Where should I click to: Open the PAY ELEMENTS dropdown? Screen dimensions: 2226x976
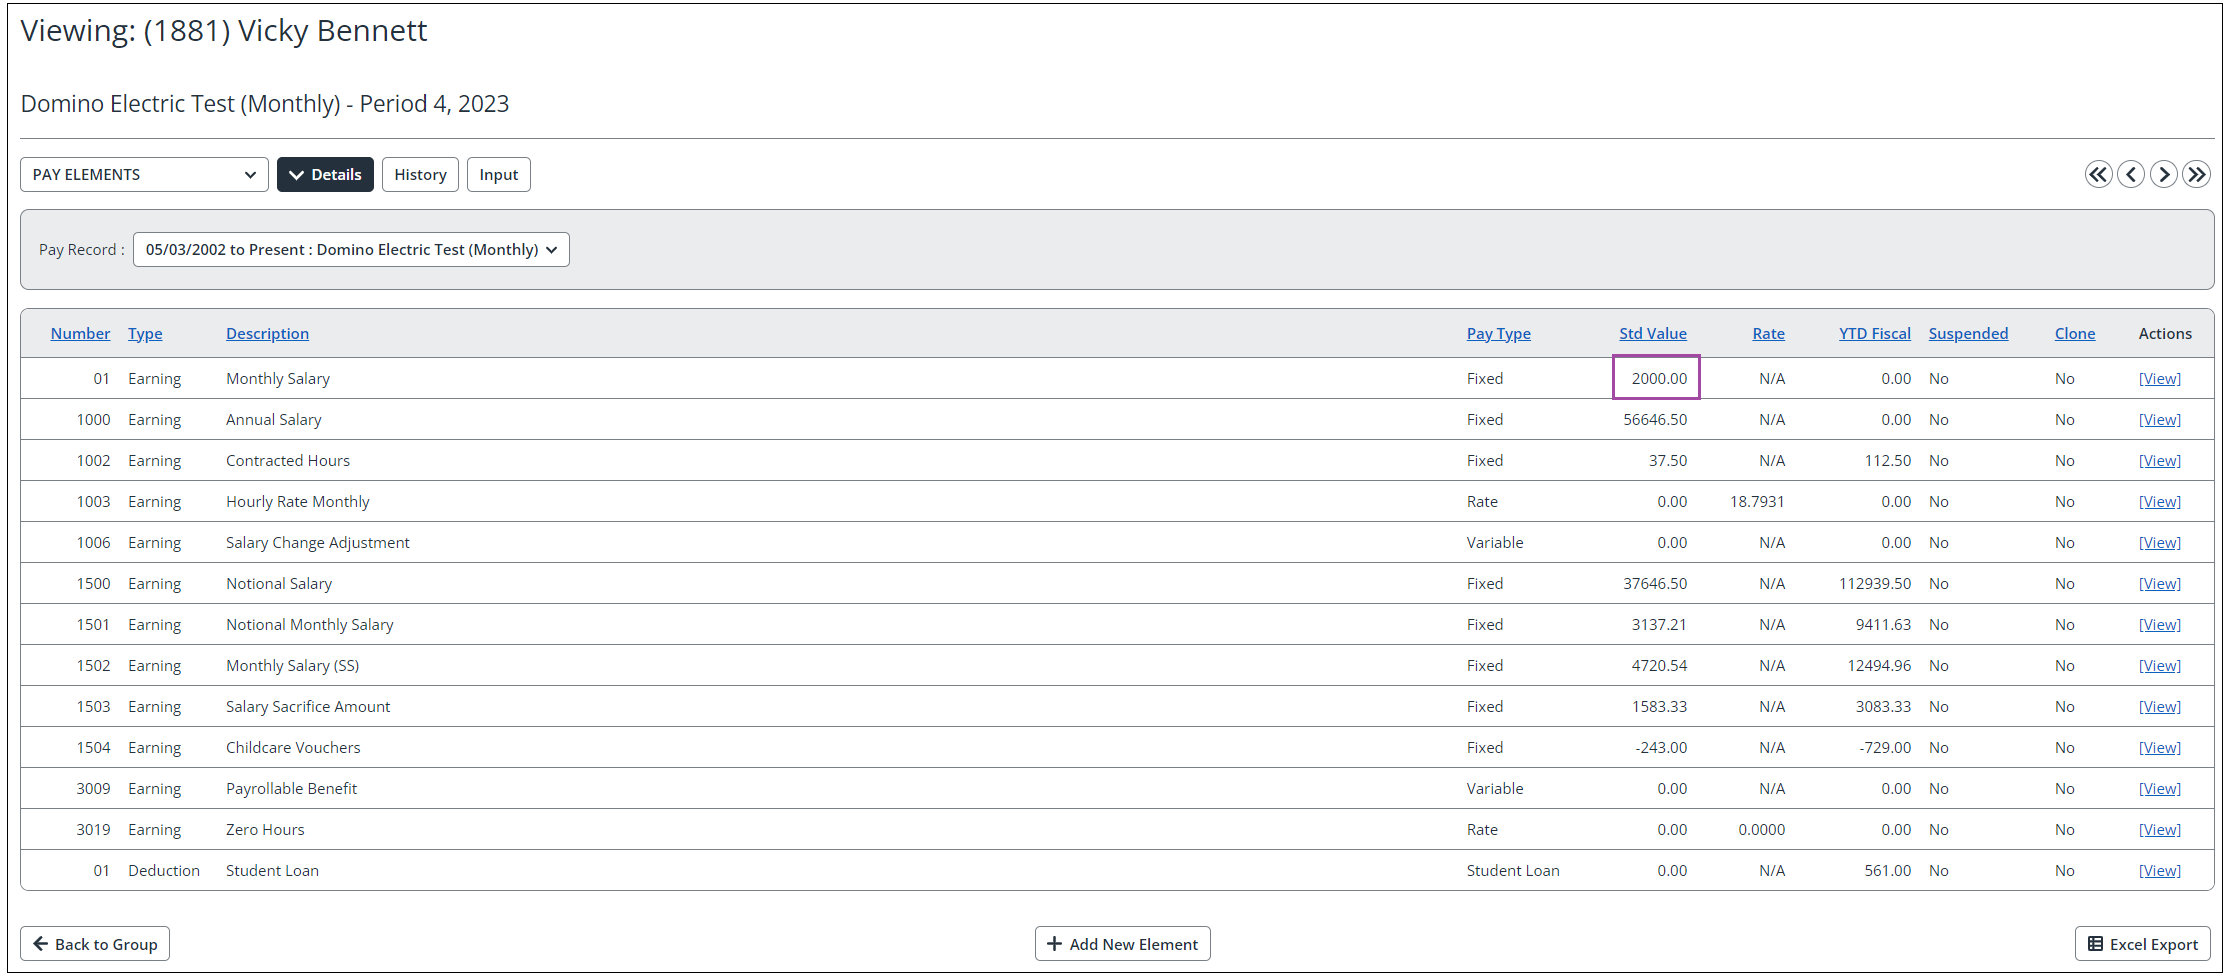pos(144,175)
